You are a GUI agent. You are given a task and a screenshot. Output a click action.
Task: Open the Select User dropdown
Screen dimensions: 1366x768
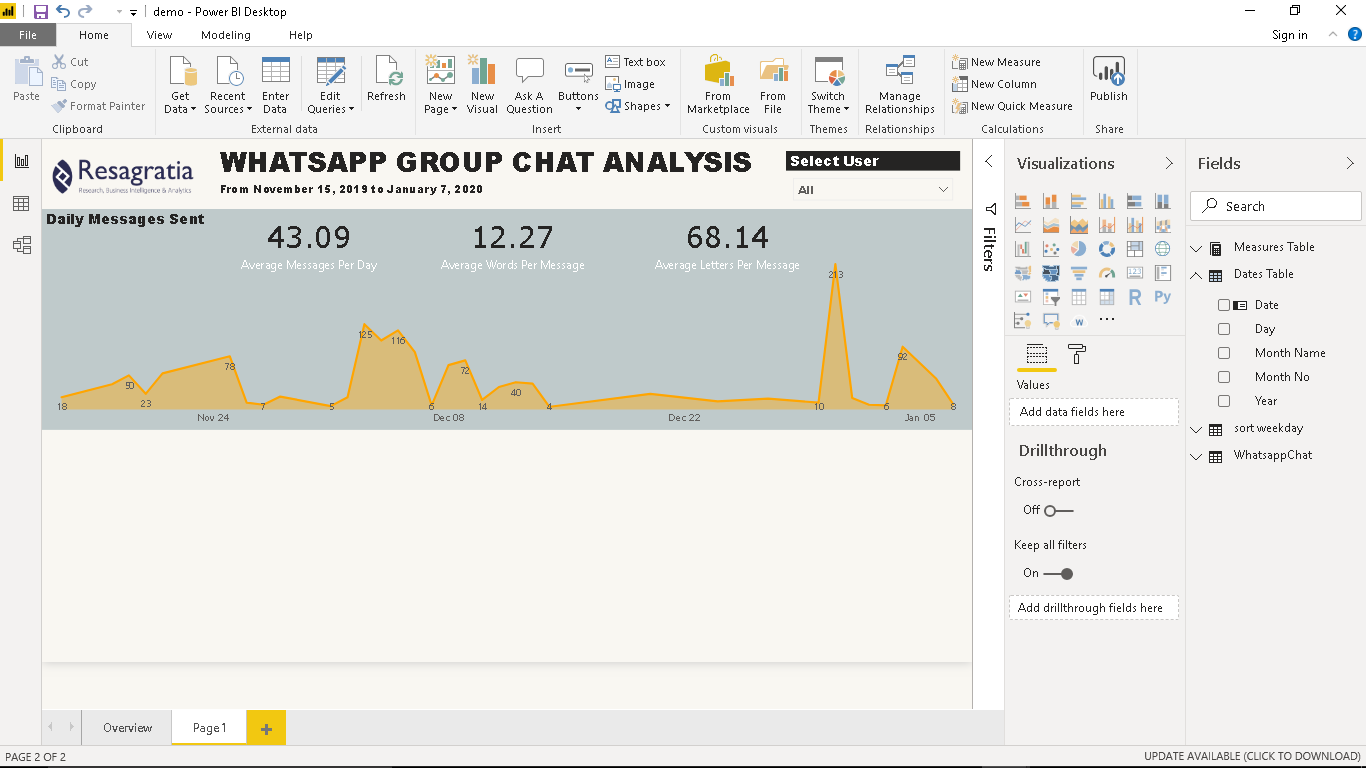click(872, 190)
